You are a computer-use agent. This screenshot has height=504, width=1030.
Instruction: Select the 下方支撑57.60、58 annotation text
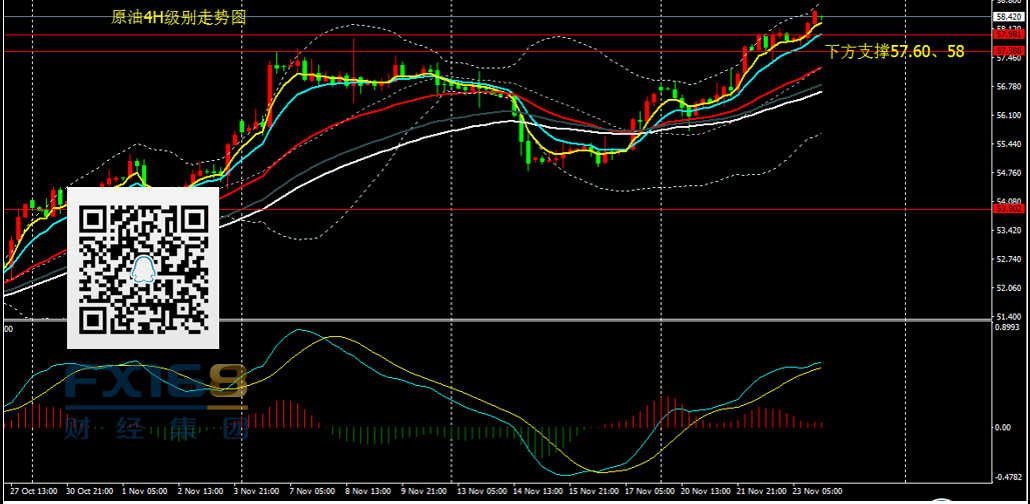coord(894,51)
